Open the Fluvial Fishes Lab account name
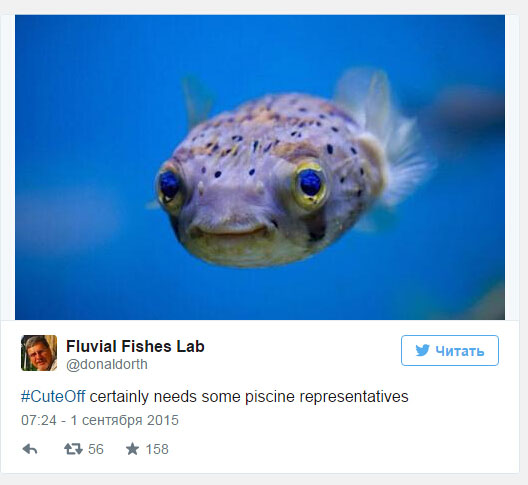The width and height of the screenshot is (528, 485). point(135,346)
